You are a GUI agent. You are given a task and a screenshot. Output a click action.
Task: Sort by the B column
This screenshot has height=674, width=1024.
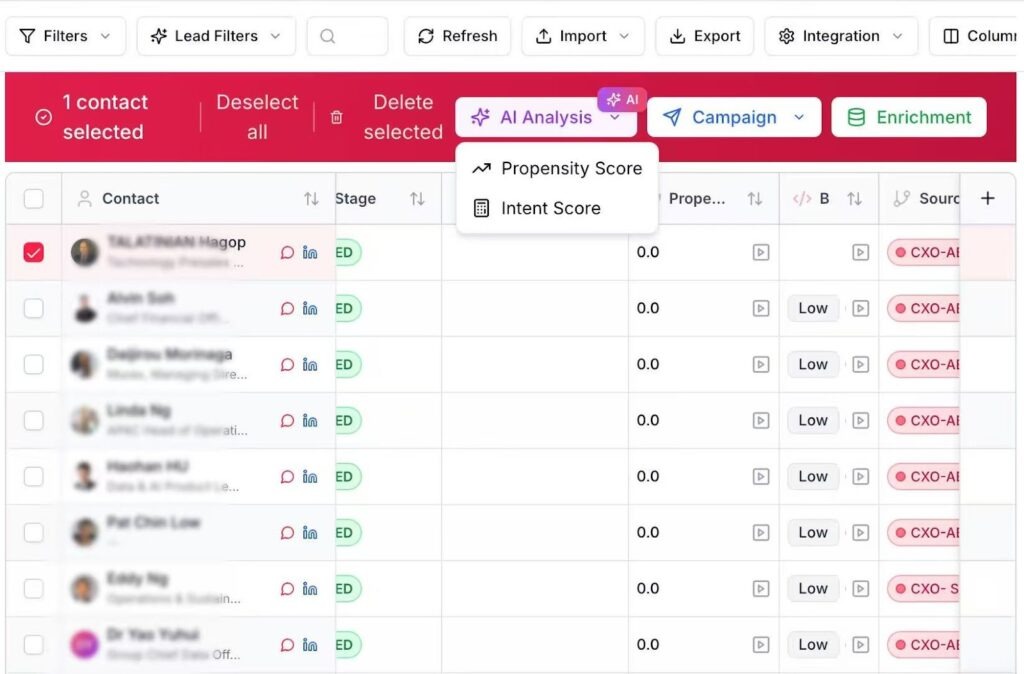tap(854, 199)
